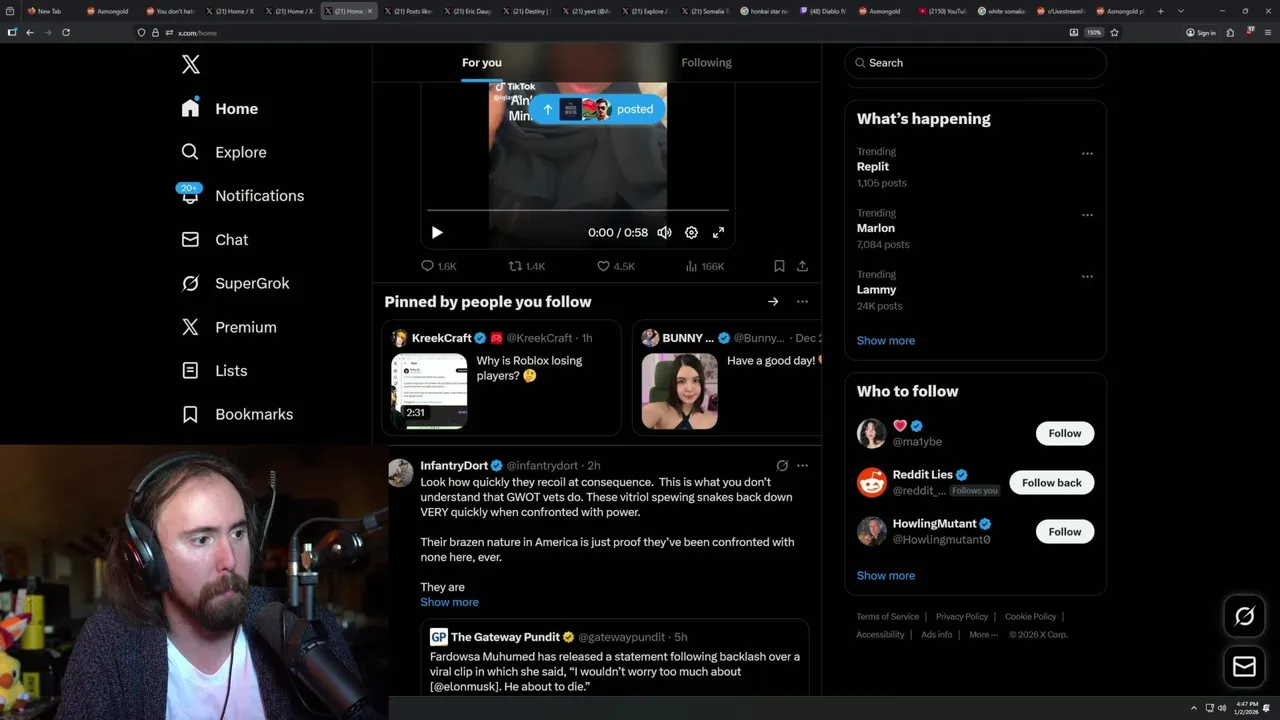Viewport: 1280px width, 720px height.
Task: Open Bookmarks in the sidebar
Action: click(x=237, y=414)
